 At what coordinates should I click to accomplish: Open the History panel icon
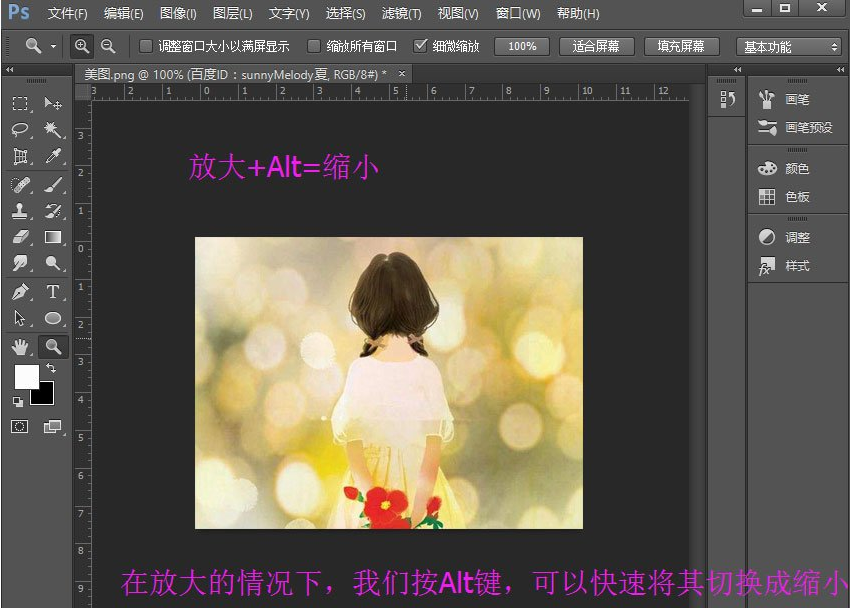727,99
